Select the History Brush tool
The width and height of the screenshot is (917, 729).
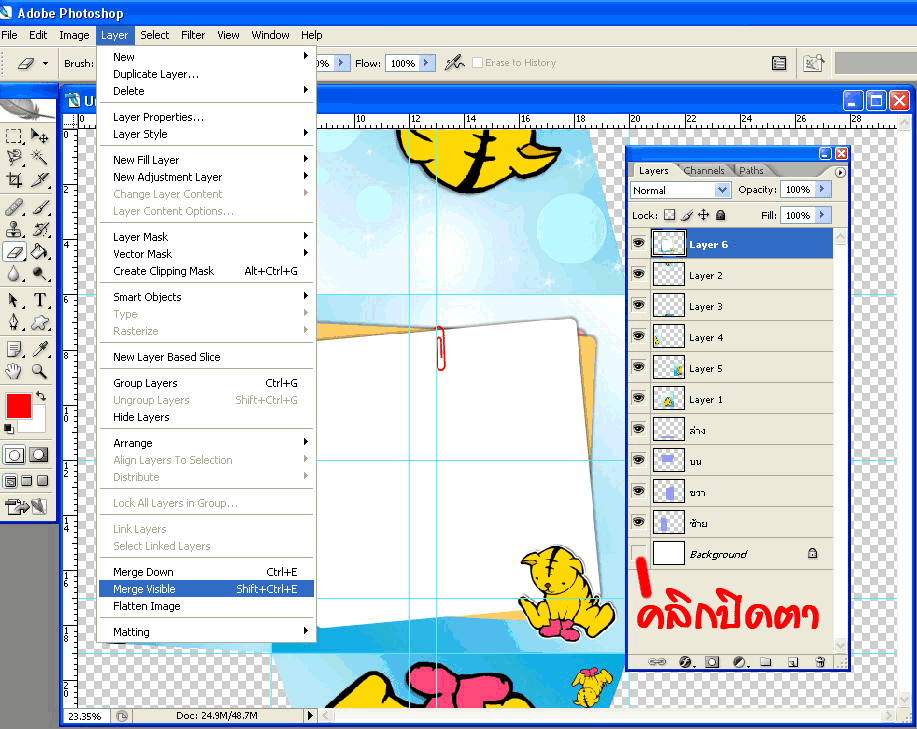coord(39,229)
